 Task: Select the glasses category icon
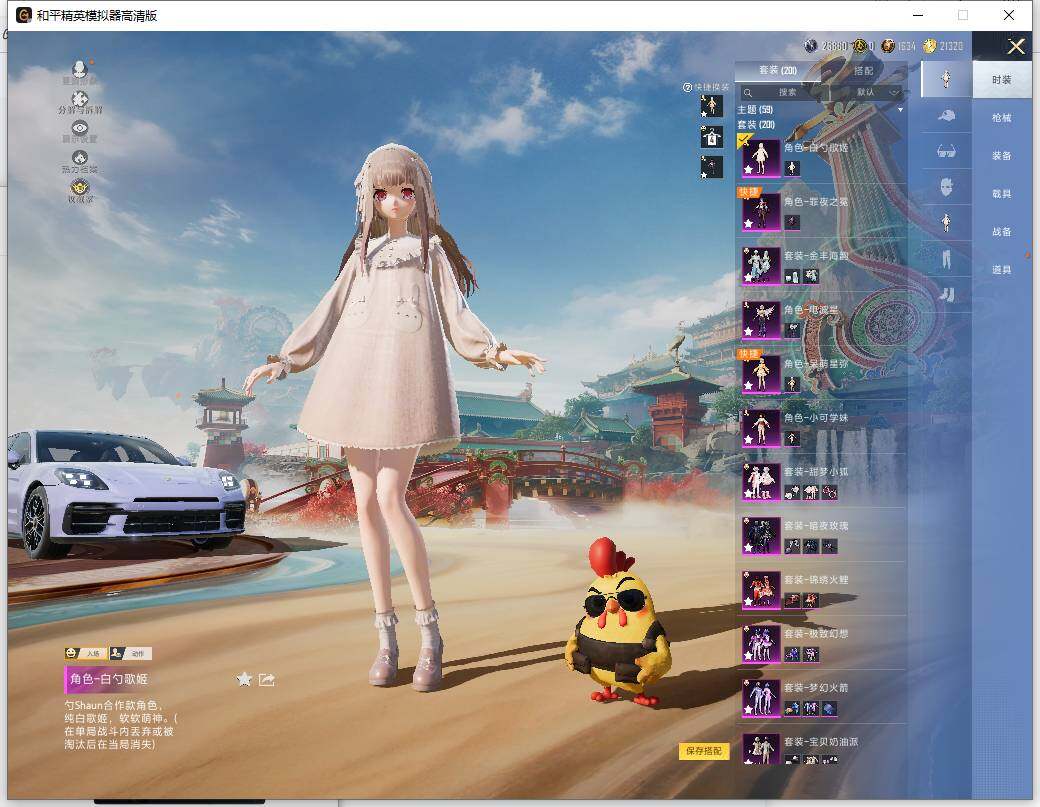coord(946,151)
